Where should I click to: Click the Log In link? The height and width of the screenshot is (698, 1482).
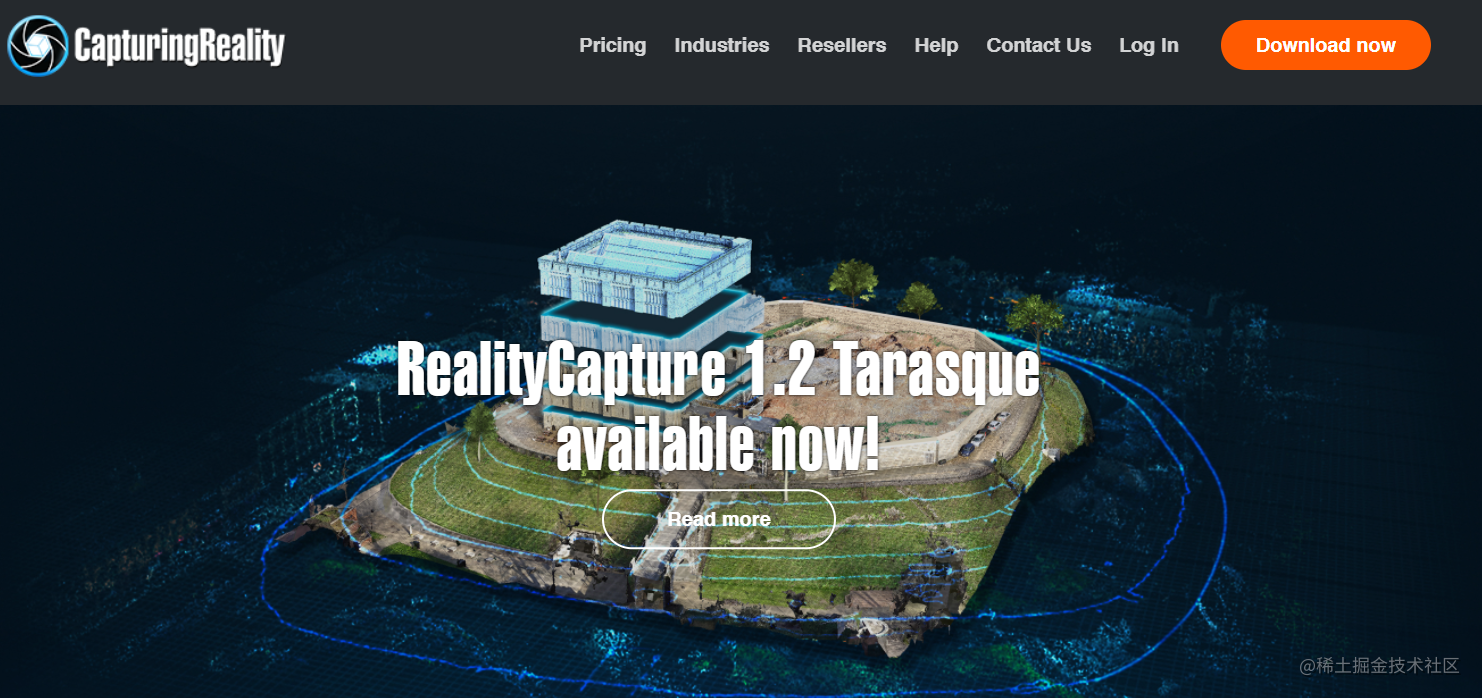point(1149,45)
